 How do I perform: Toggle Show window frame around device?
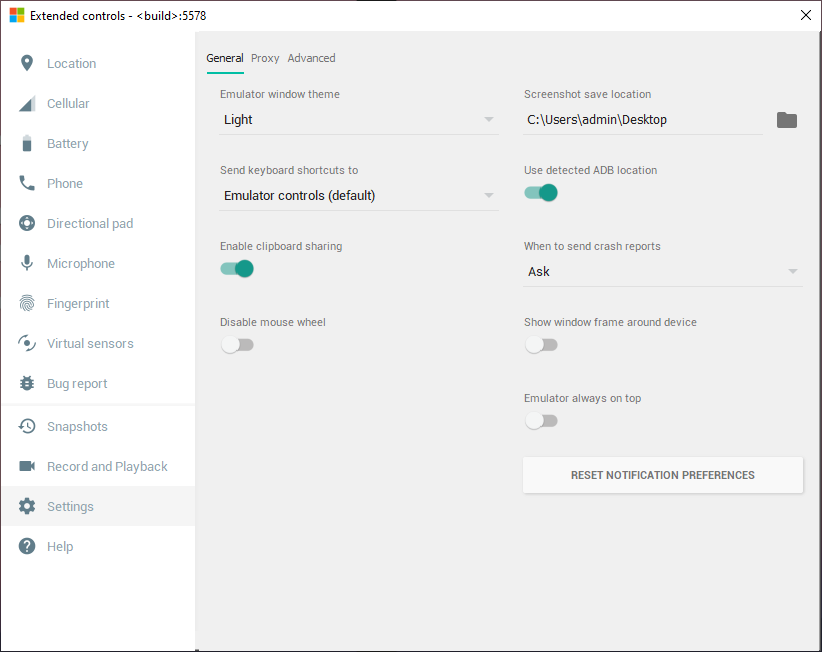coord(541,345)
